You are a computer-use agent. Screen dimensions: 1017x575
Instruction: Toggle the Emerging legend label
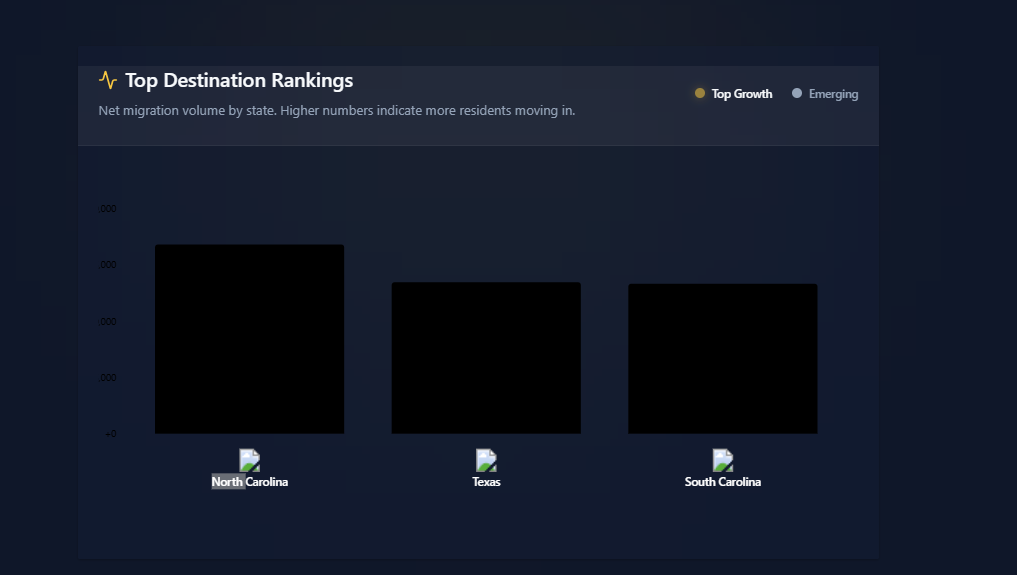[x=833, y=94]
